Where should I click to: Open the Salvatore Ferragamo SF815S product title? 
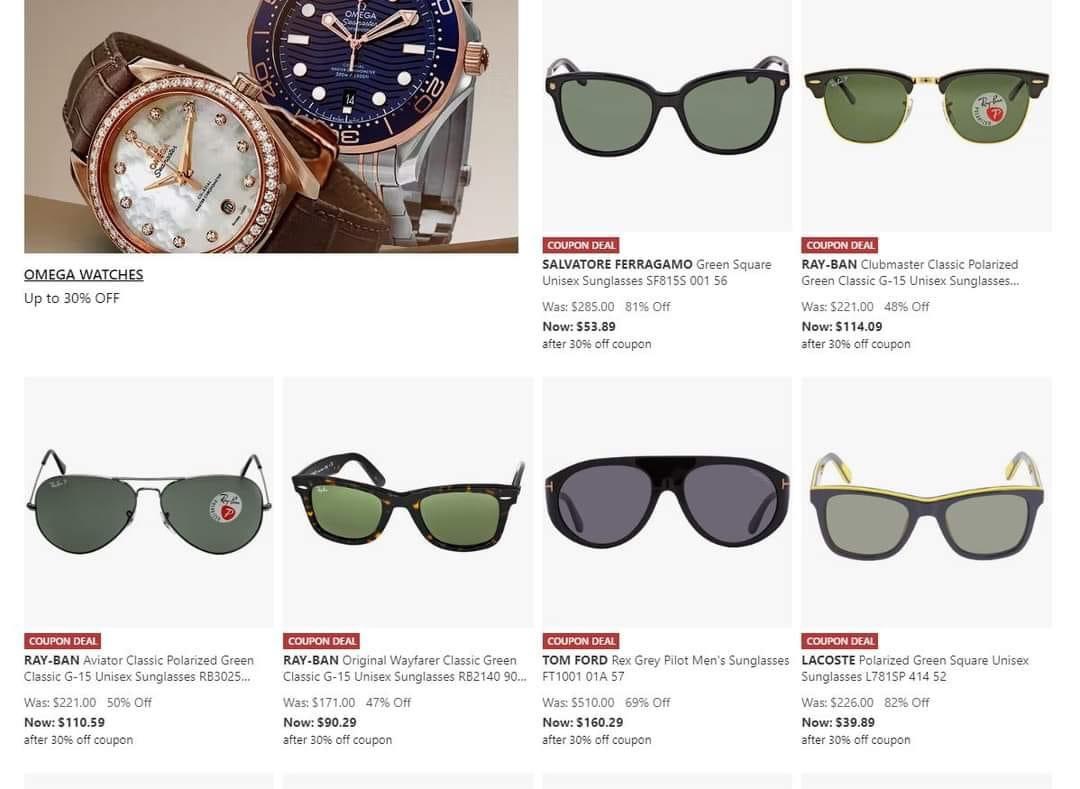[x=656, y=273]
